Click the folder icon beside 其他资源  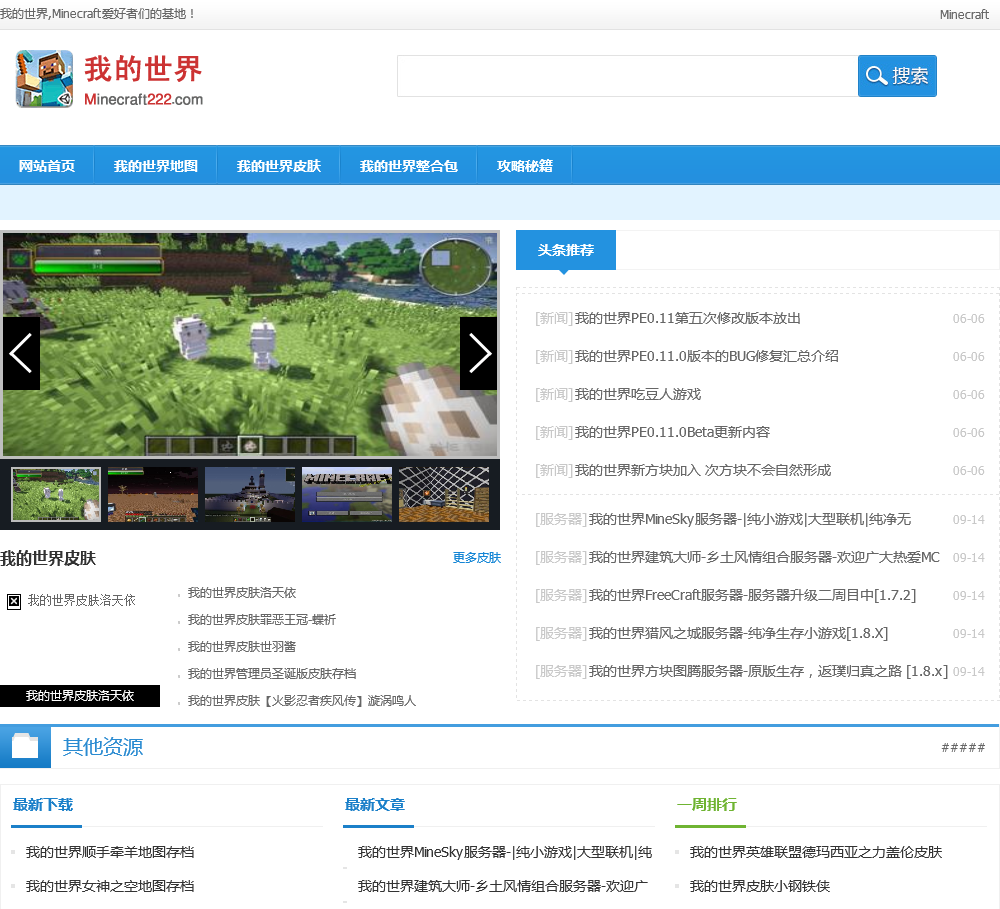(x=25, y=746)
